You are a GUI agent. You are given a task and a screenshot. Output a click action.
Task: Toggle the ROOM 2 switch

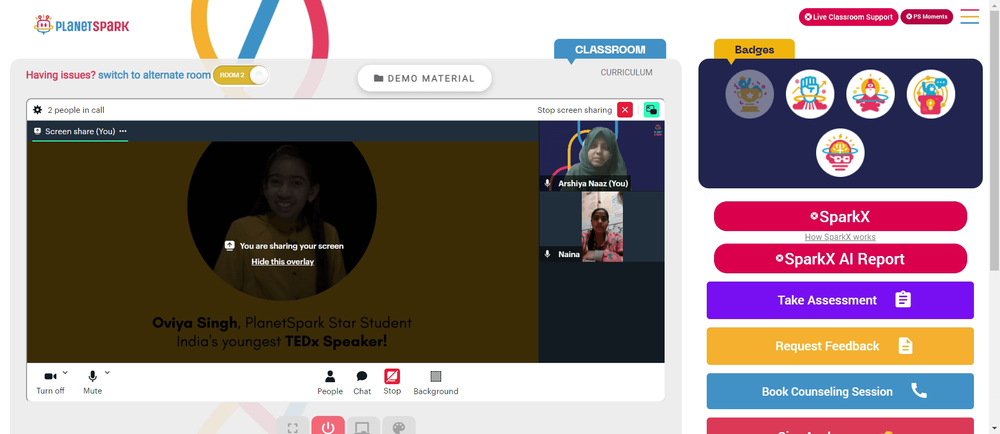[x=241, y=75]
